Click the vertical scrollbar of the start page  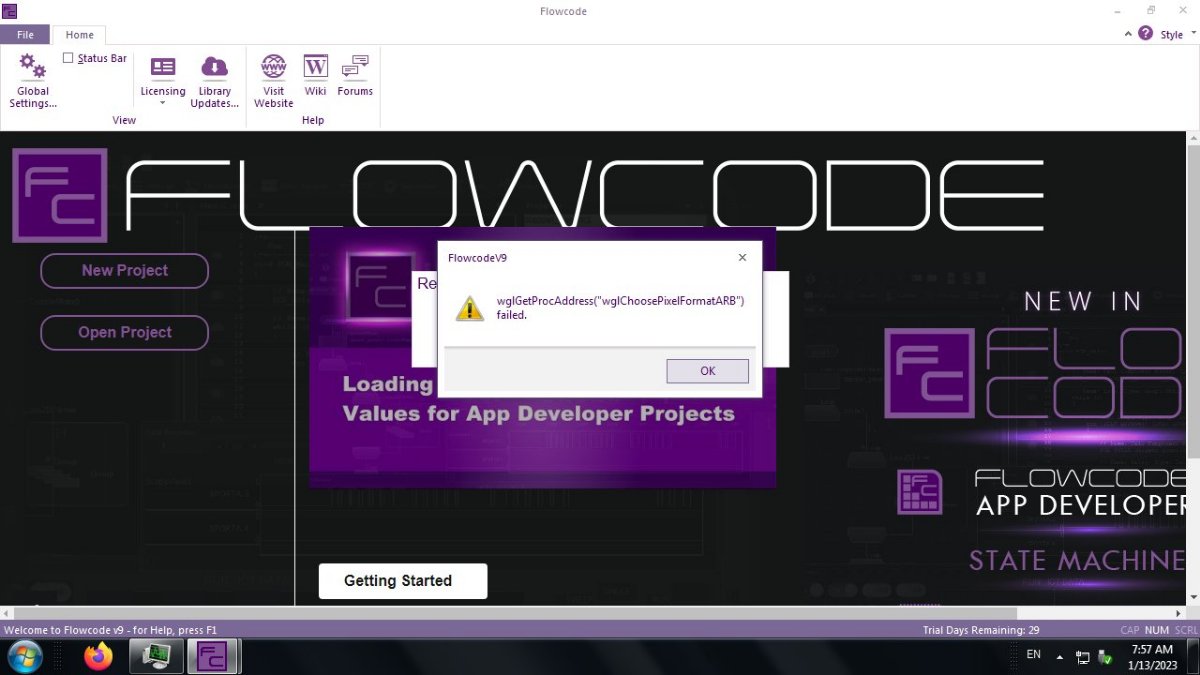pyautogui.click(x=1193, y=369)
